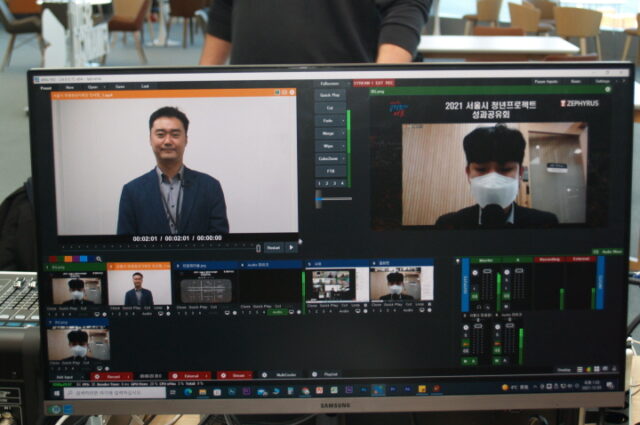Click the Cut transition button

click(329, 107)
